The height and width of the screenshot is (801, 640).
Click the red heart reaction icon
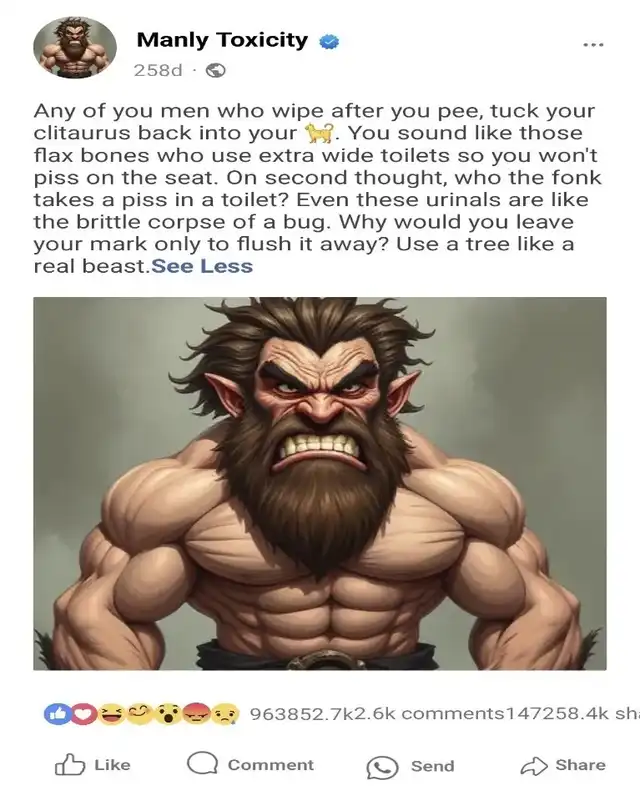pyautogui.click(x=84, y=714)
